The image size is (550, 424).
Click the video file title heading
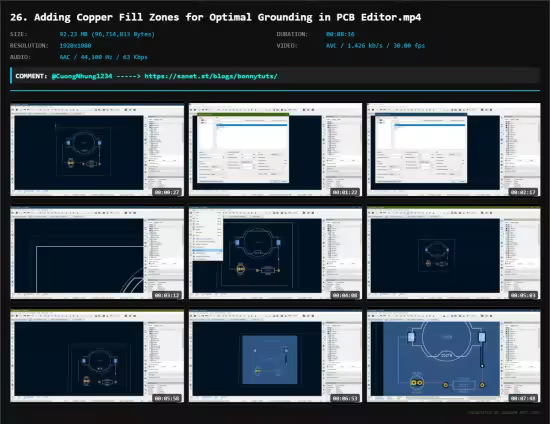(215, 17)
